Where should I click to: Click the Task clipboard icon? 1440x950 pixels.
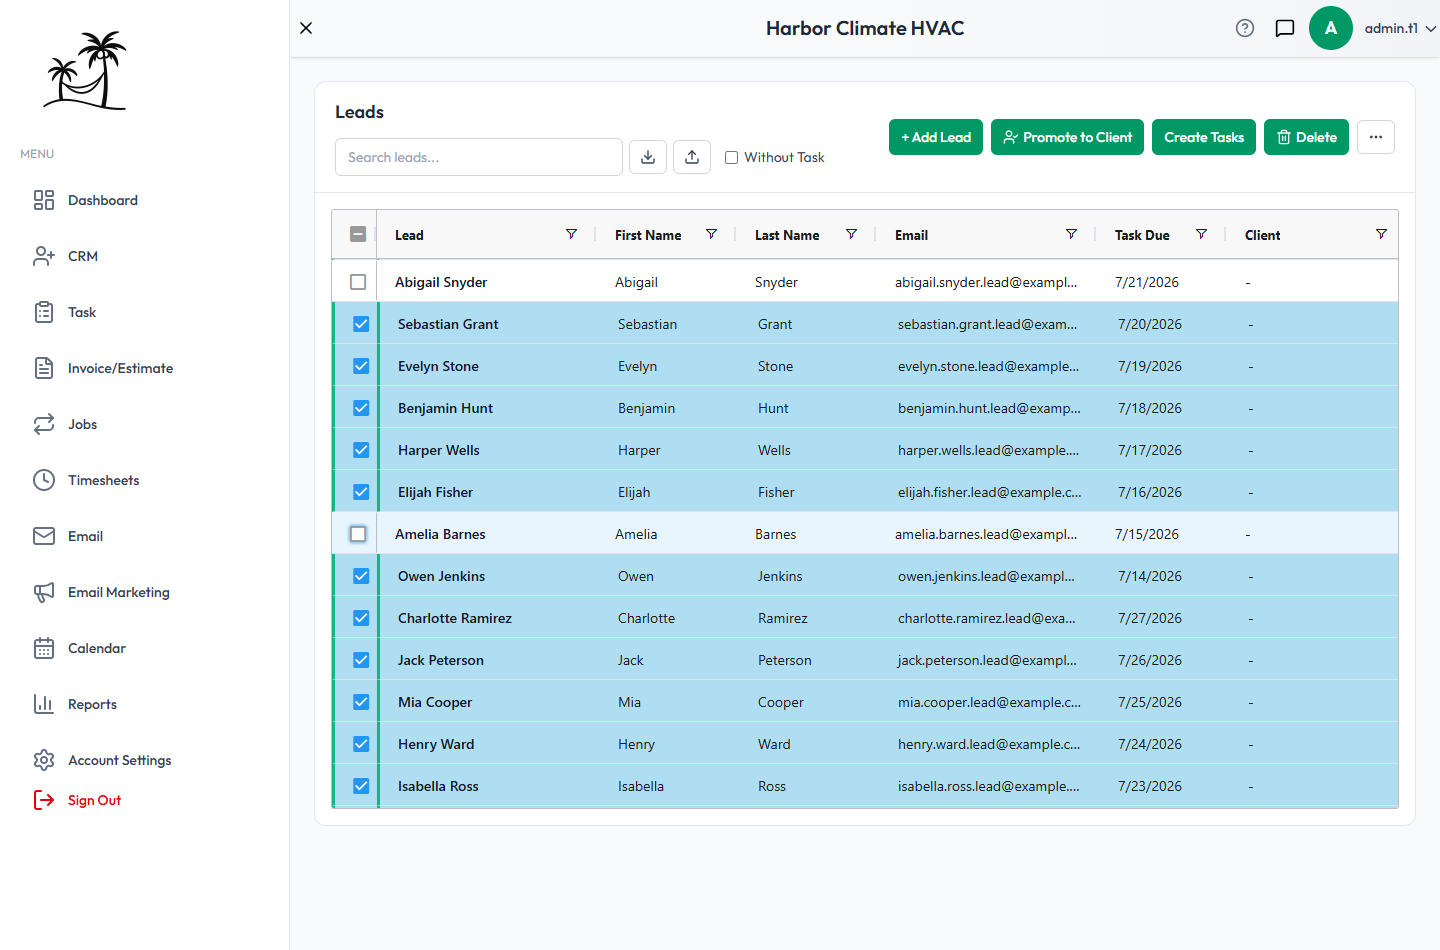coord(44,312)
